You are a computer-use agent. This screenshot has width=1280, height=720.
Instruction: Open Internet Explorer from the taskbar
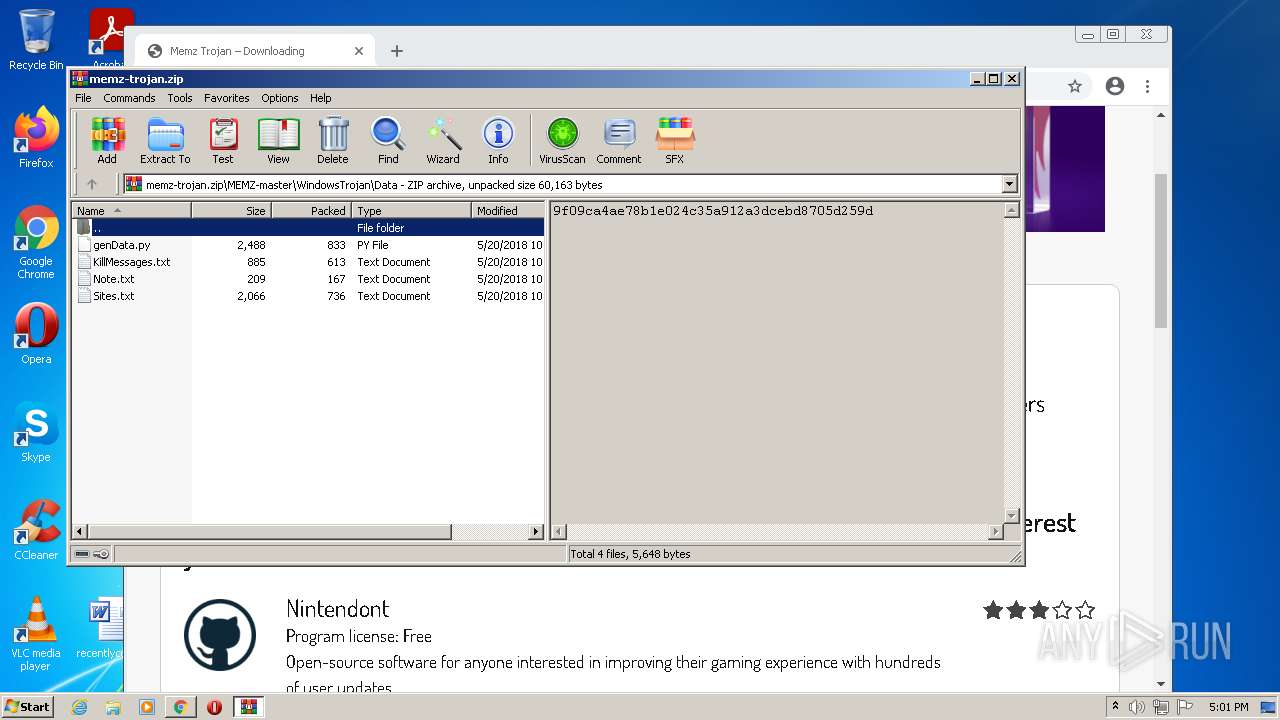click(x=79, y=707)
